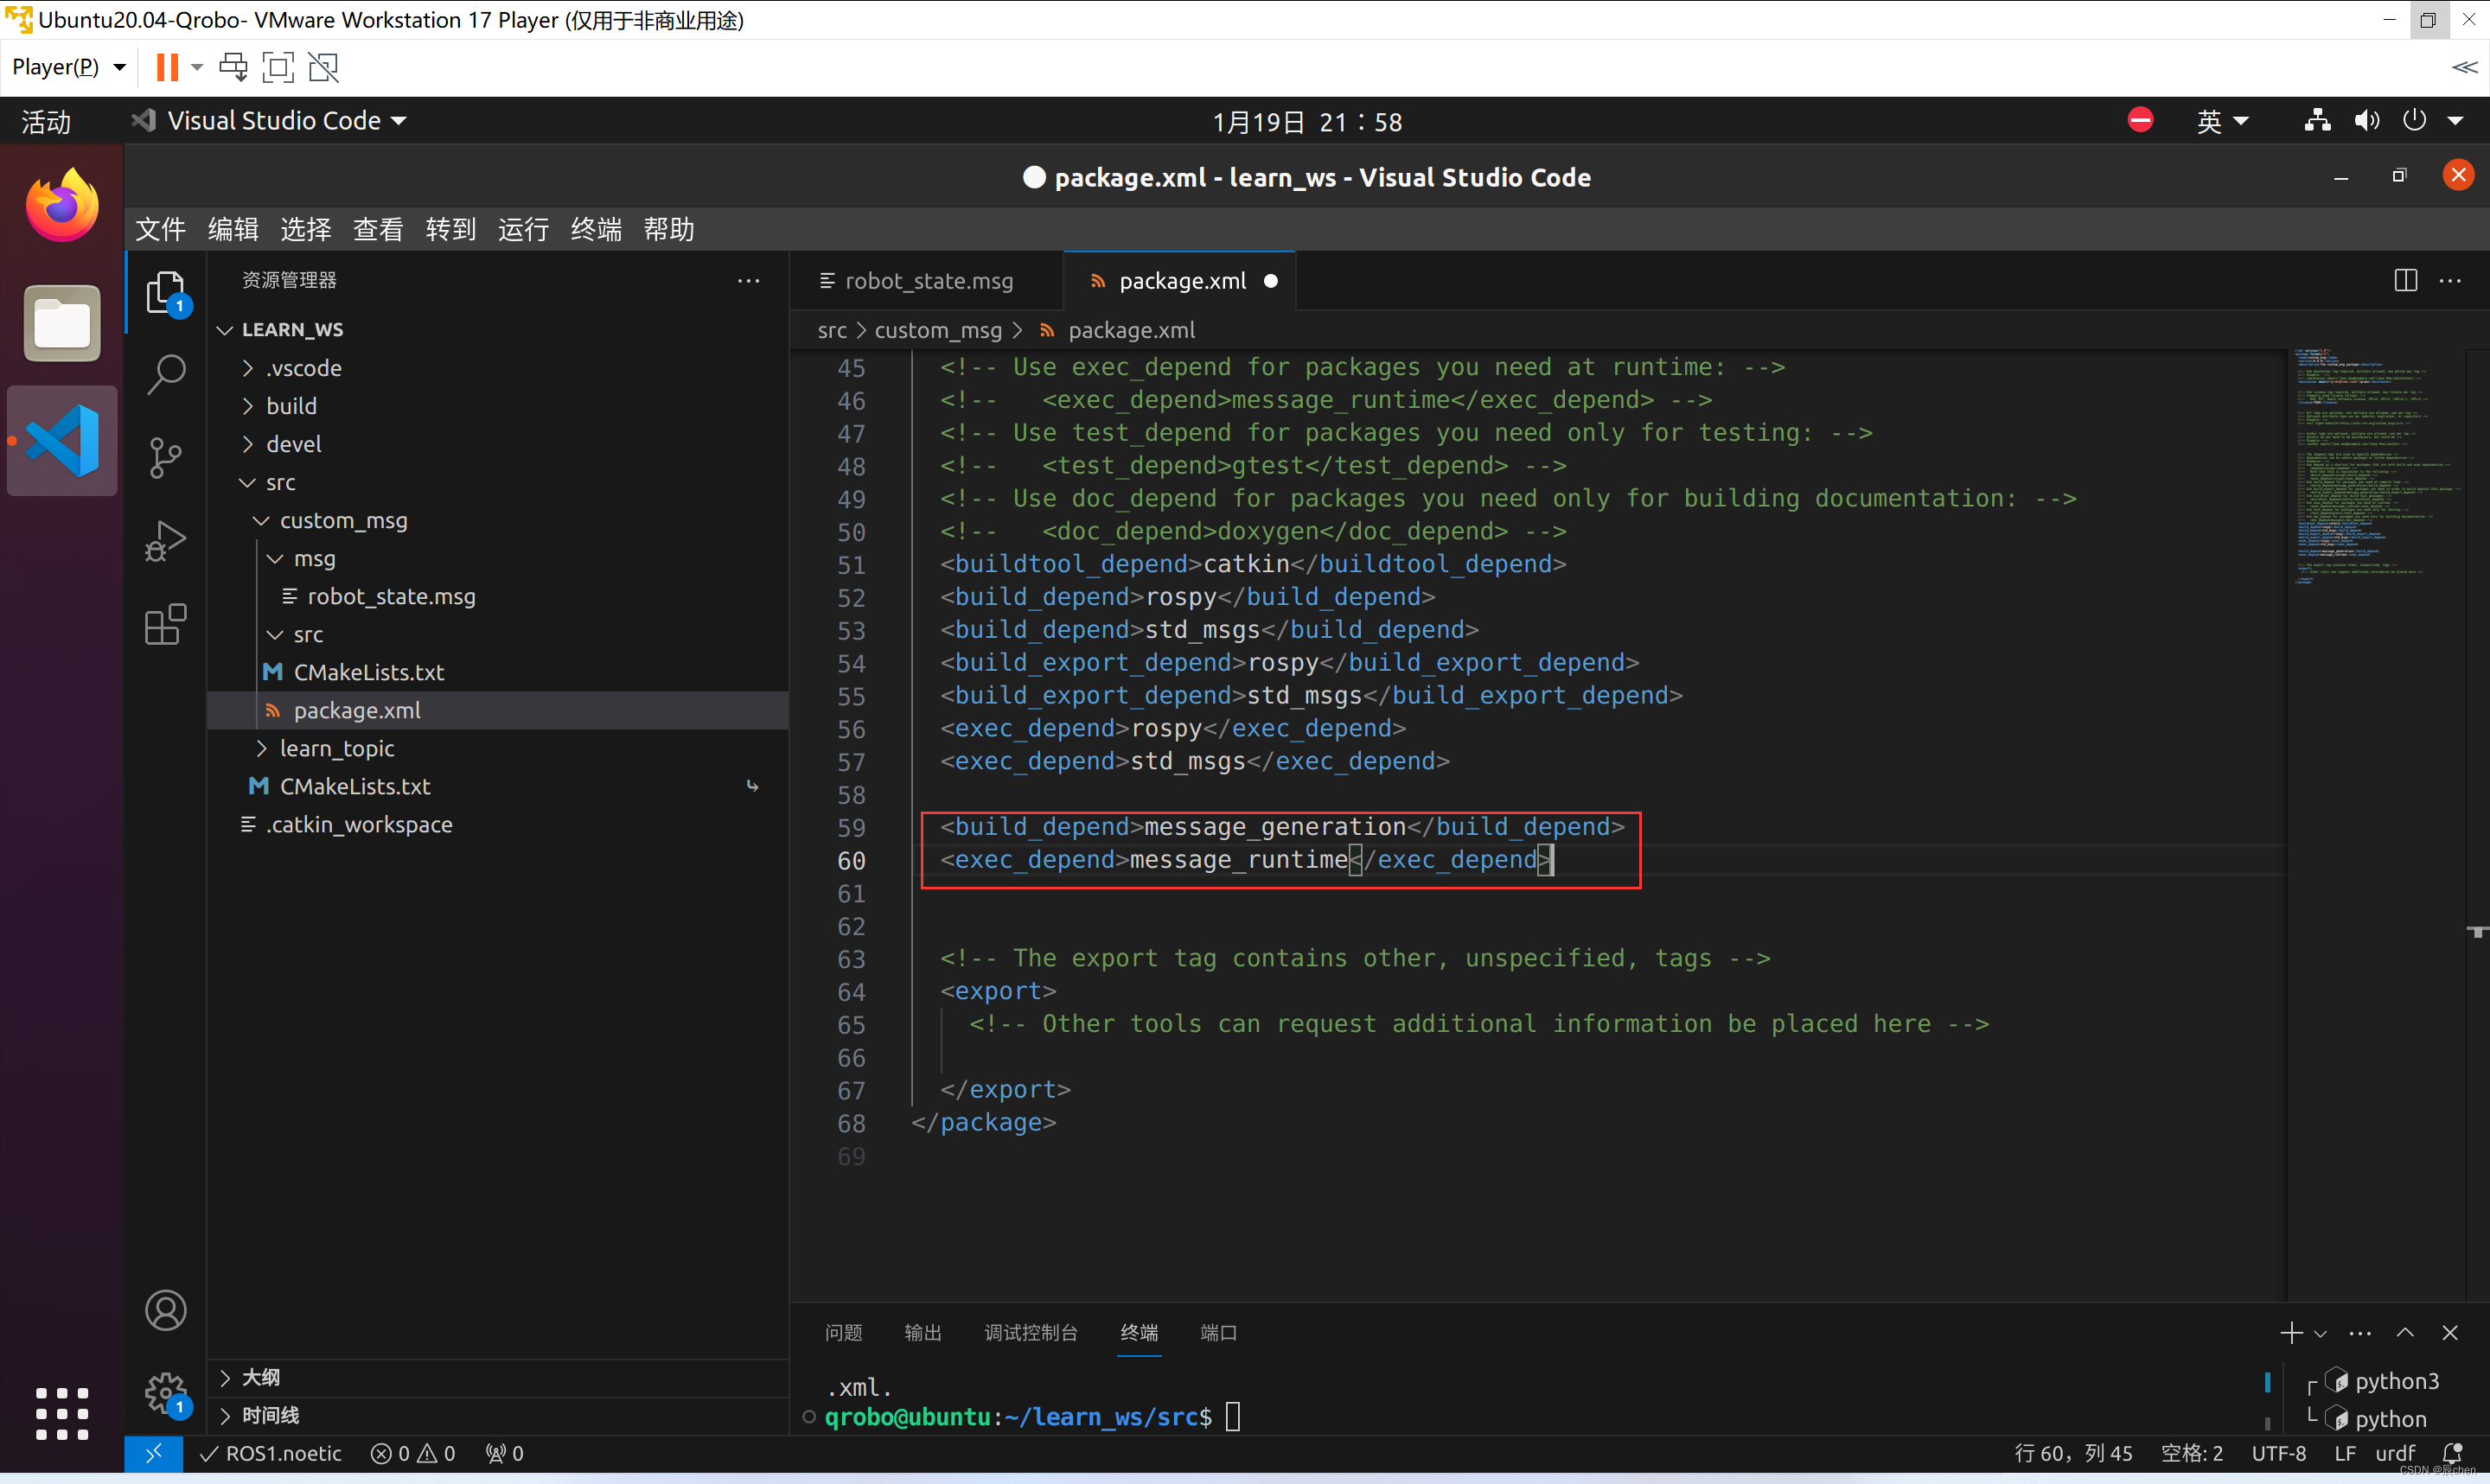
Task: Open Explorer views and more actions ellipsis
Action: (748, 281)
